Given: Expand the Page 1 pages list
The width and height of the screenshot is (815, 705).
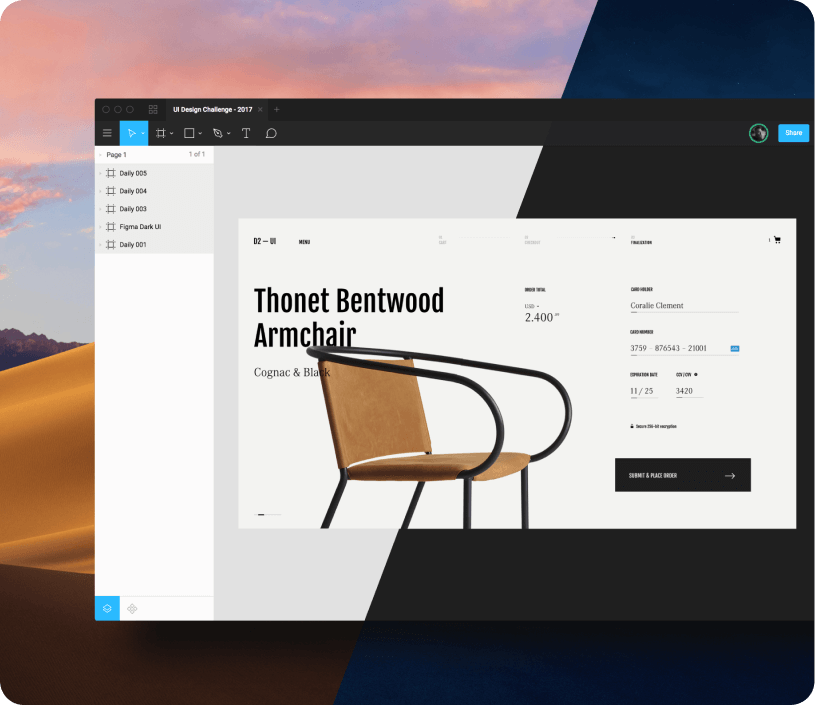Looking at the screenshot, I should (100, 155).
